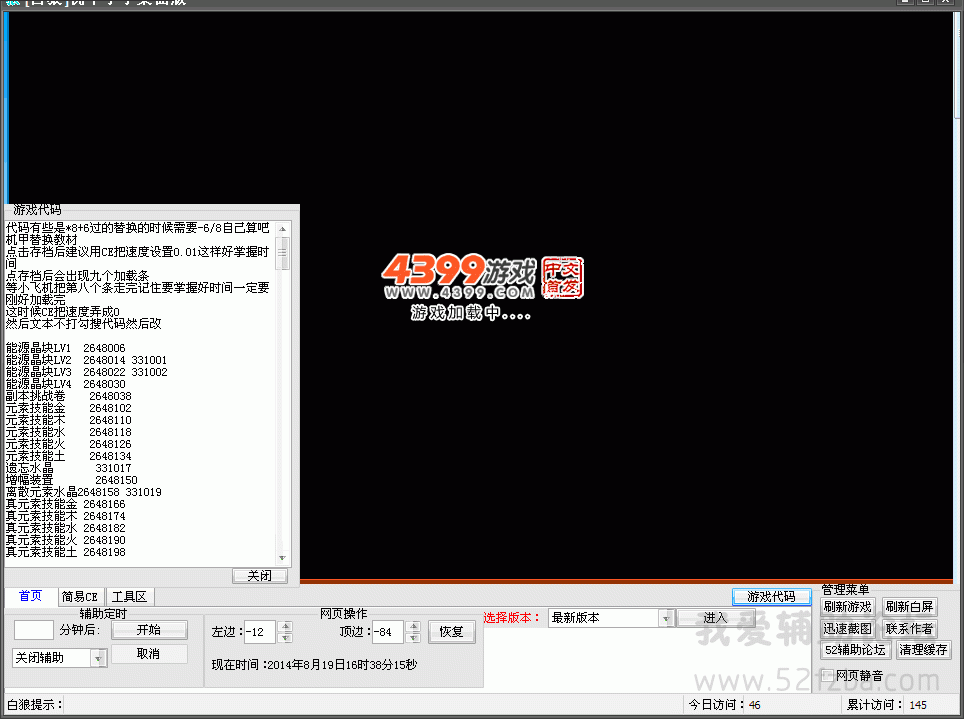The height and width of the screenshot is (719, 964).
Task: Enable the 网页静音 checkbox
Action: (x=828, y=675)
